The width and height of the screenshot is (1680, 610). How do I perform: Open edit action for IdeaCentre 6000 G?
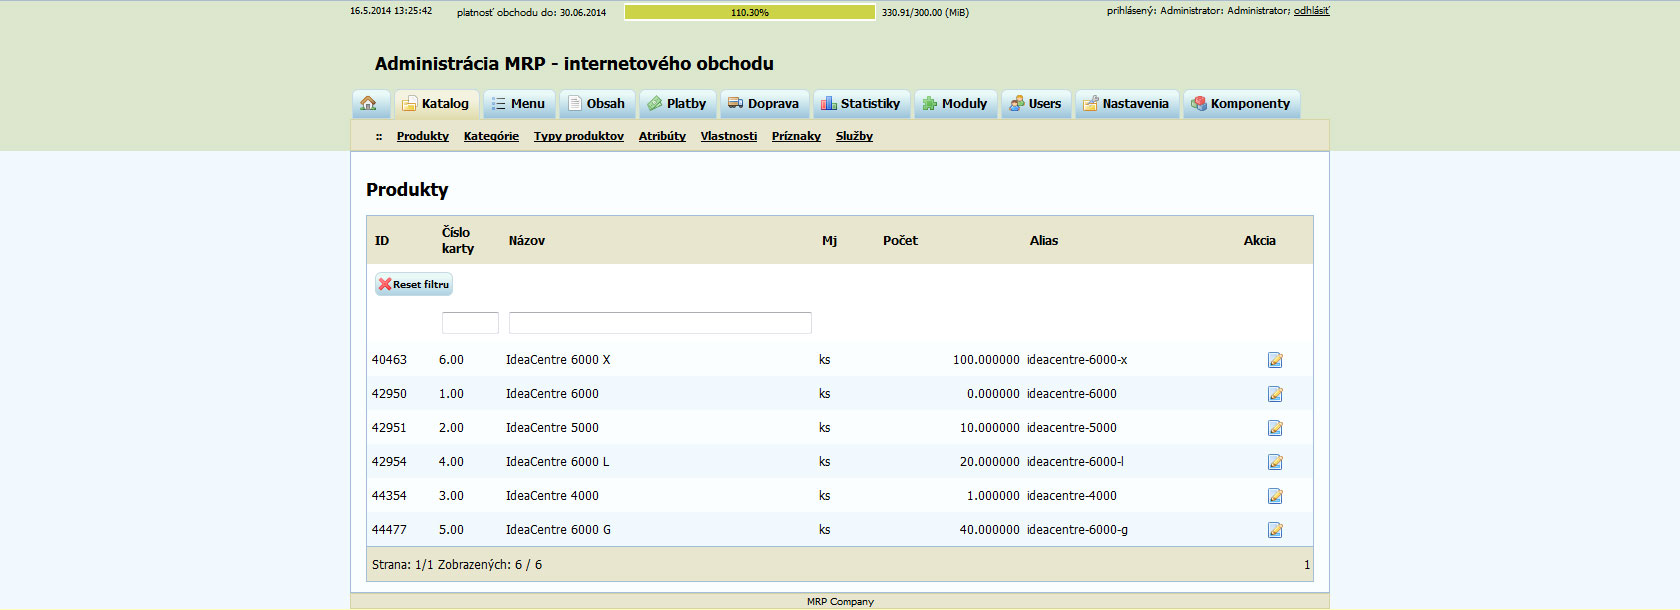(x=1275, y=530)
